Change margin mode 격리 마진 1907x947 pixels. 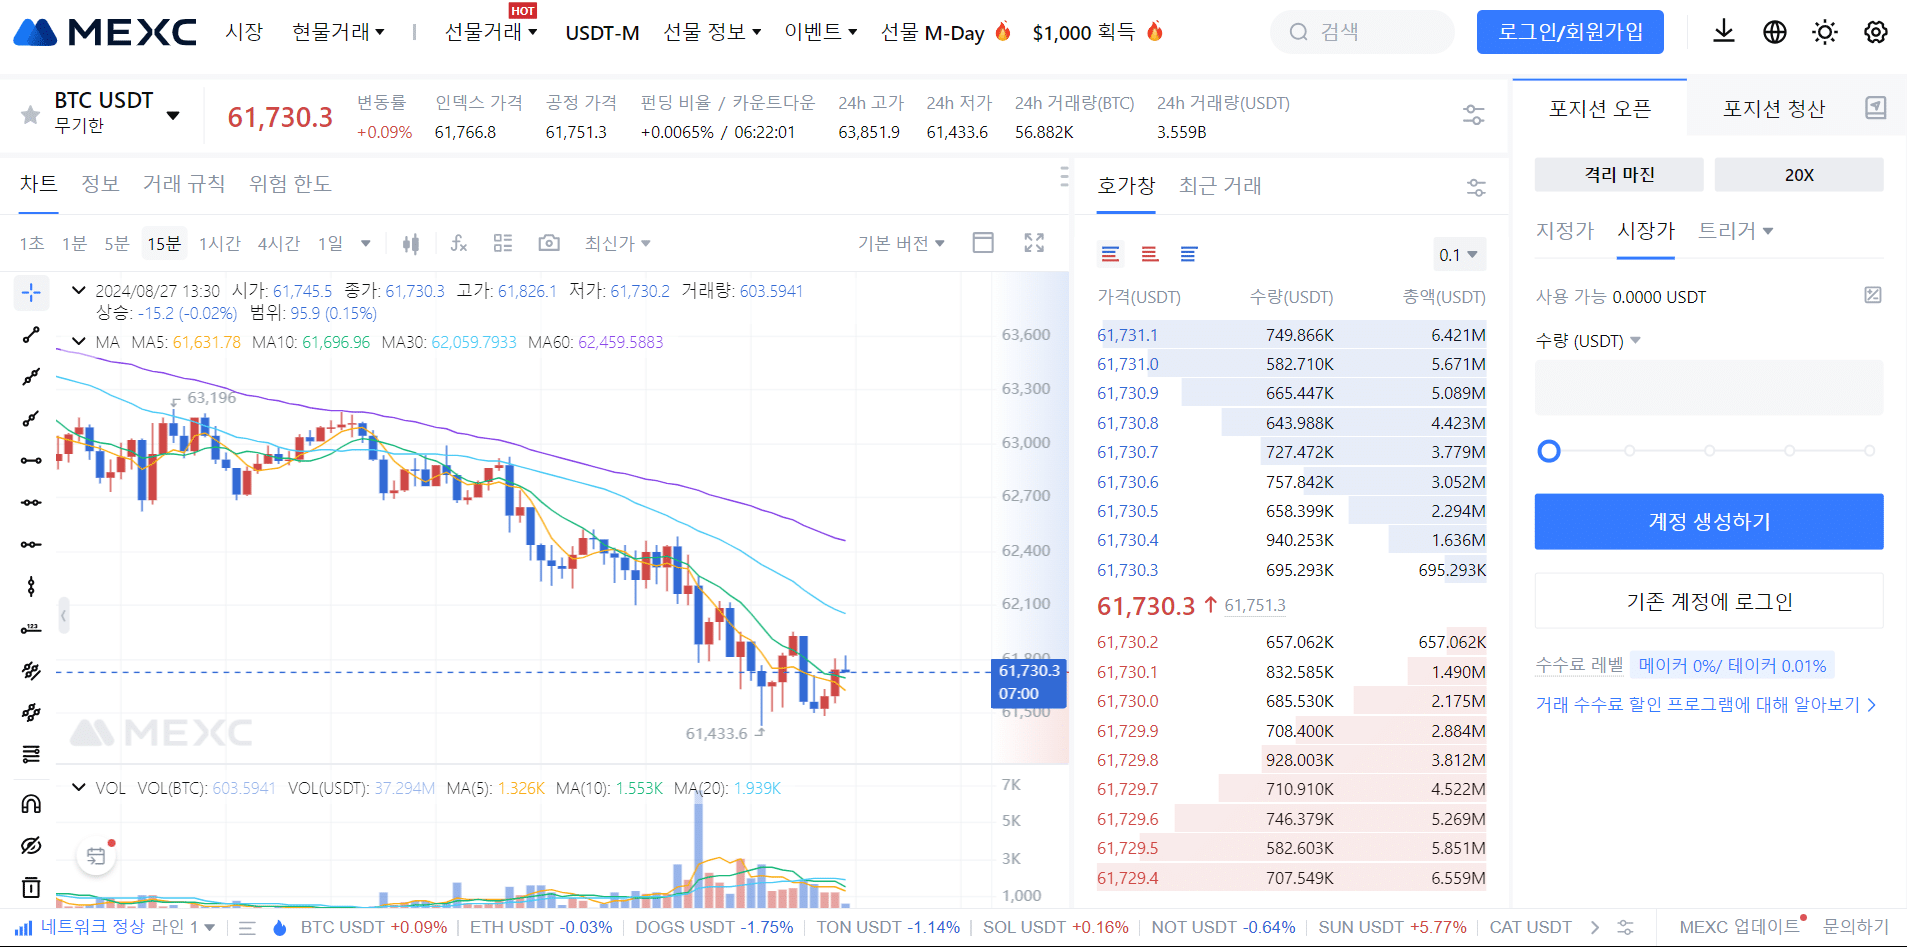coord(1619,174)
